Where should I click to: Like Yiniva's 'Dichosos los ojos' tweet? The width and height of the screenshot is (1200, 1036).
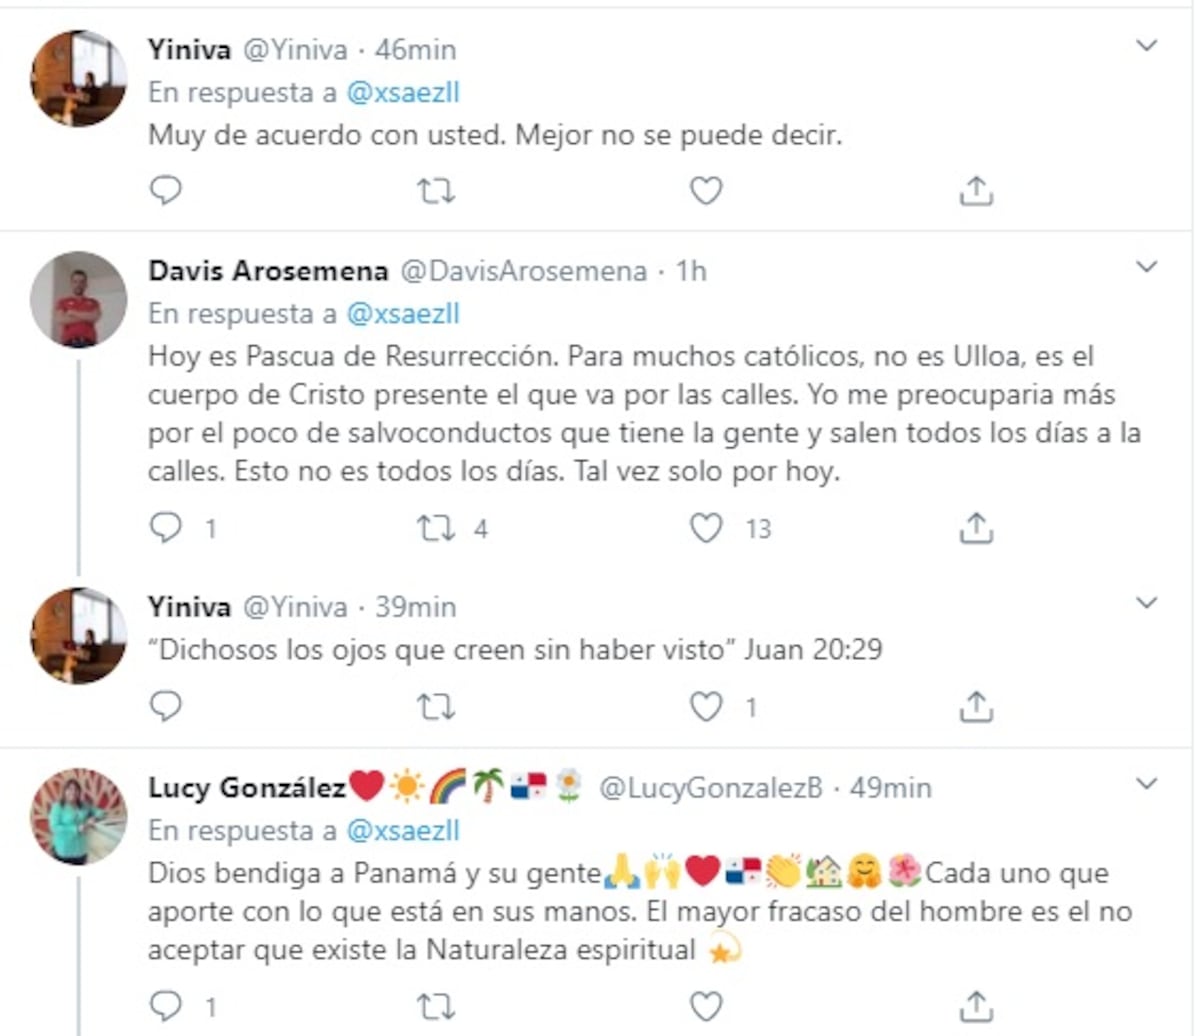point(706,706)
